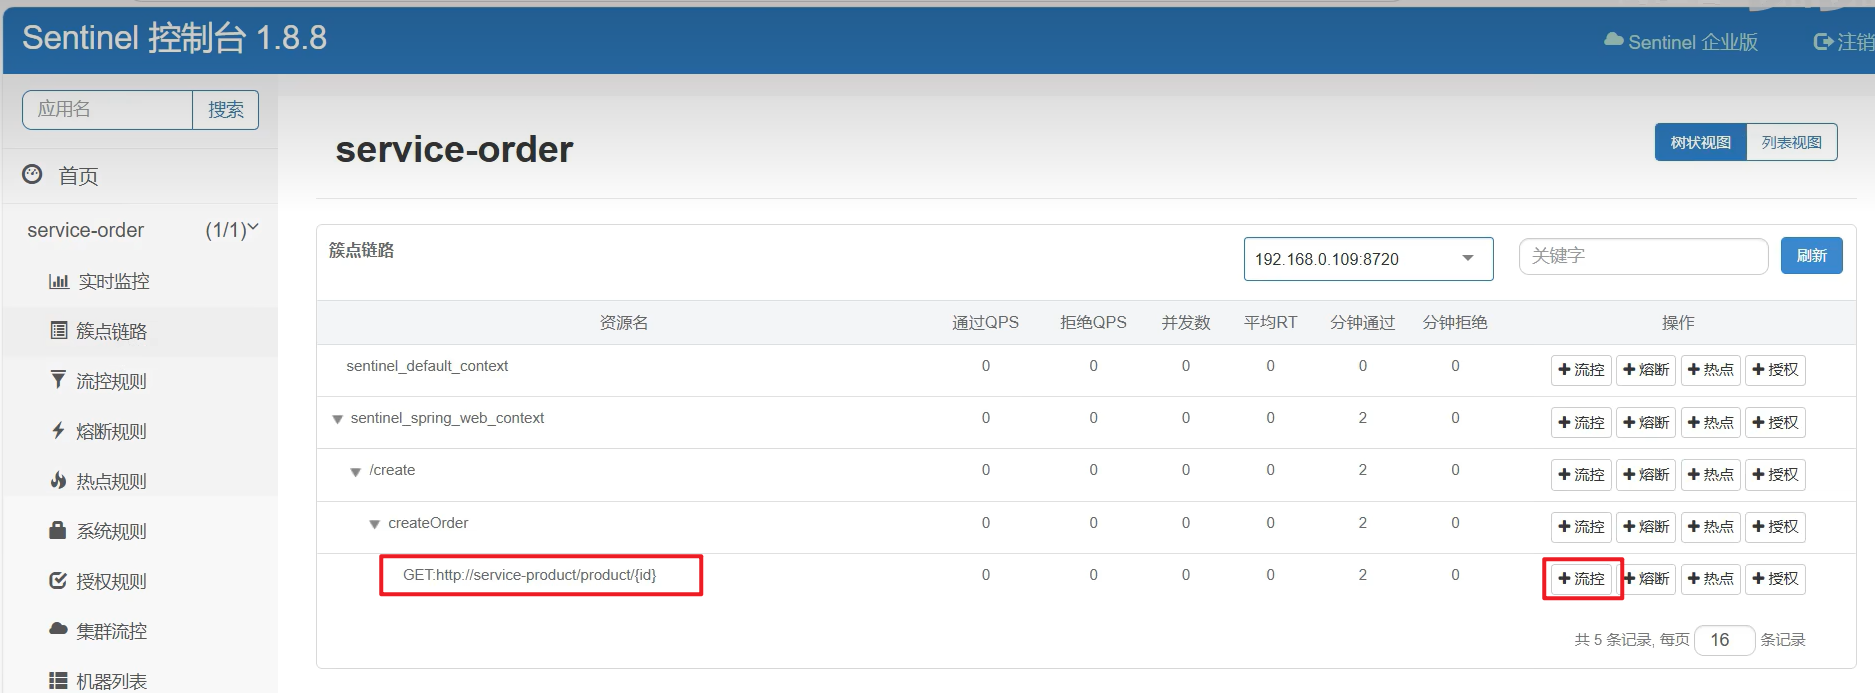
Task: Click the 通过QPS column header
Action: point(985,323)
